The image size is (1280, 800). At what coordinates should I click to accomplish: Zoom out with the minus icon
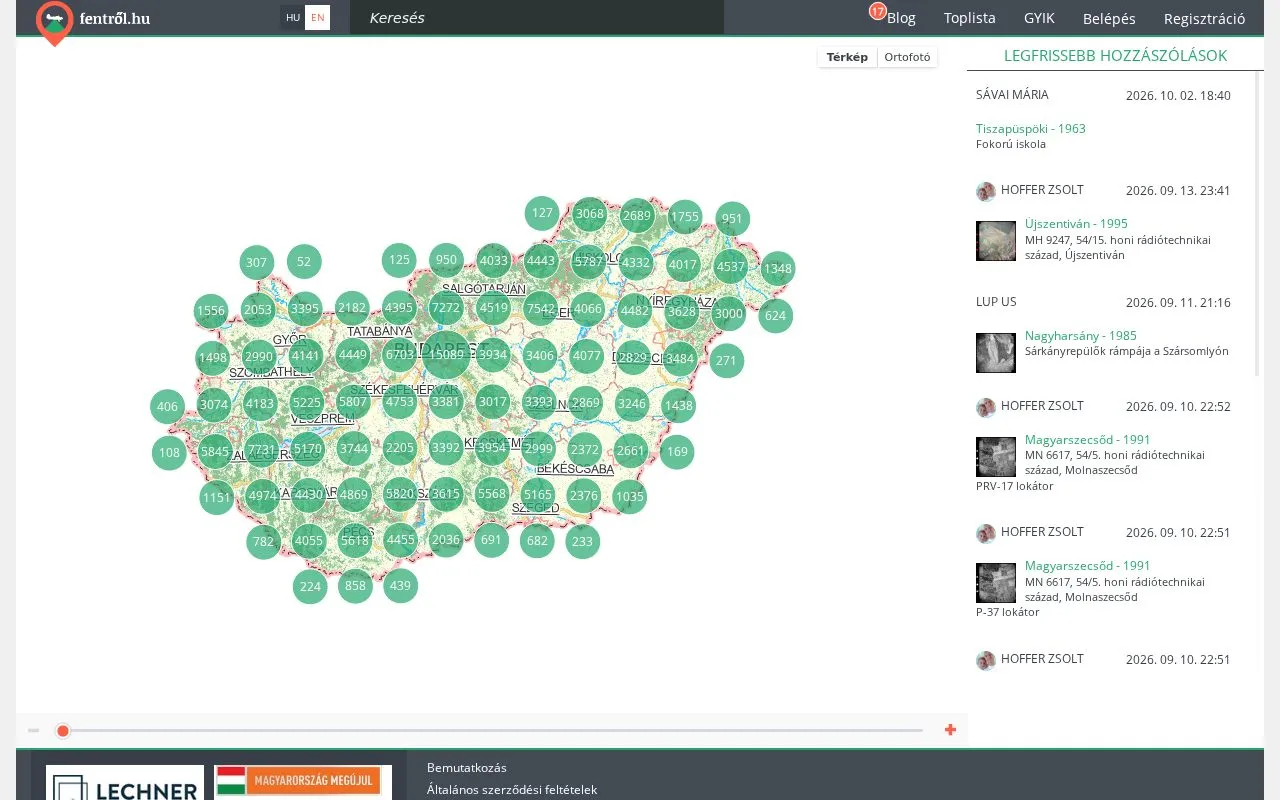pos(33,730)
